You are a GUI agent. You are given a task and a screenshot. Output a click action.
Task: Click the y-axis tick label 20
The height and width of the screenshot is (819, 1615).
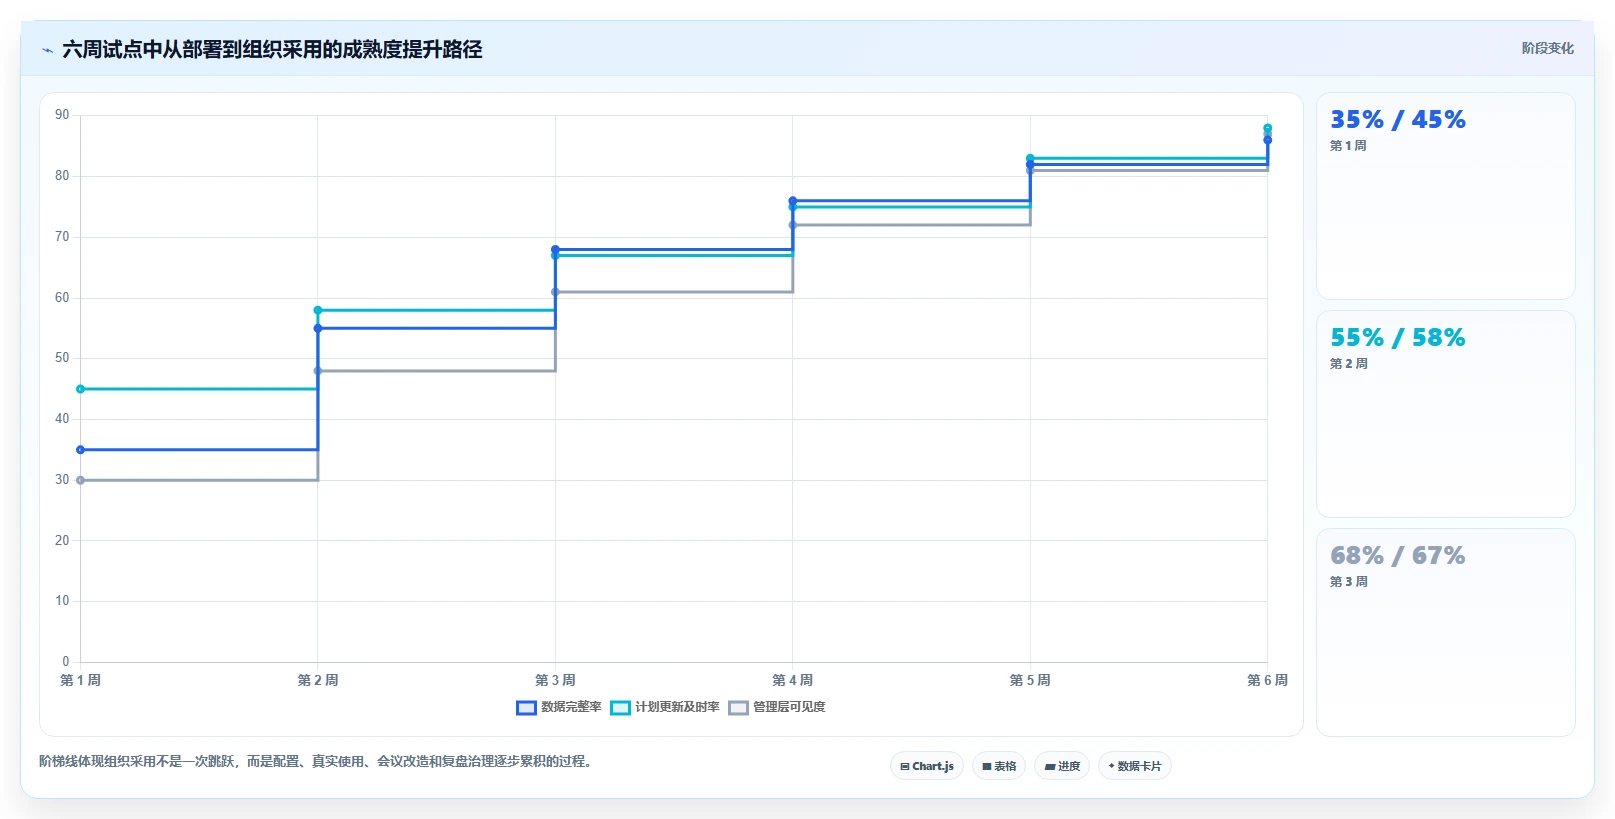[62, 541]
